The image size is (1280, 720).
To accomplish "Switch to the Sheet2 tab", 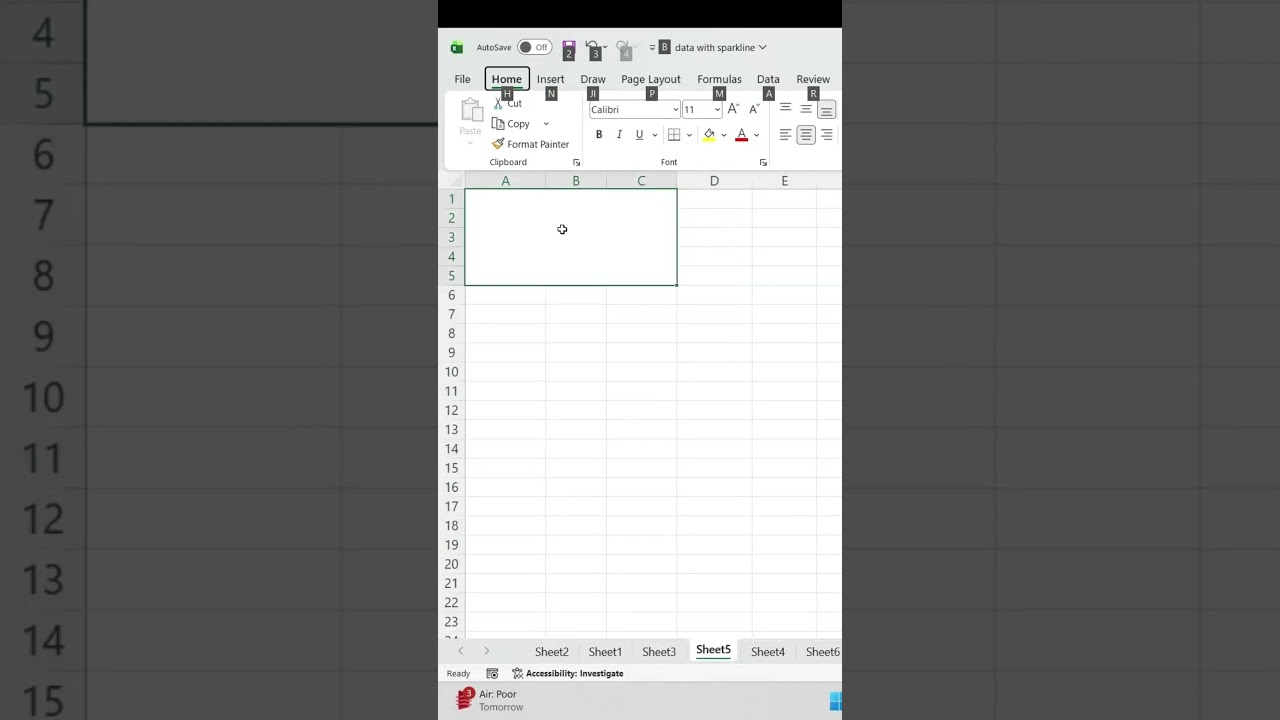I will point(552,652).
